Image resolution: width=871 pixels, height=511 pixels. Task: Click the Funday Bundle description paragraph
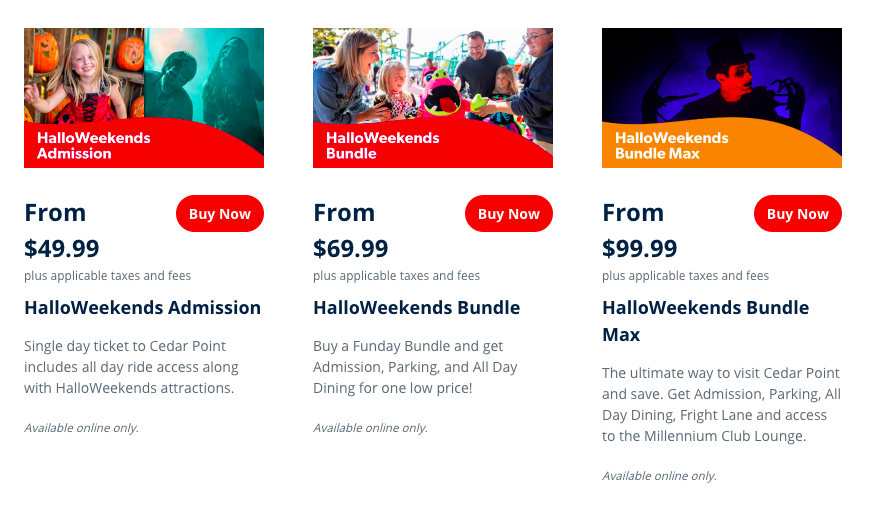(x=415, y=367)
